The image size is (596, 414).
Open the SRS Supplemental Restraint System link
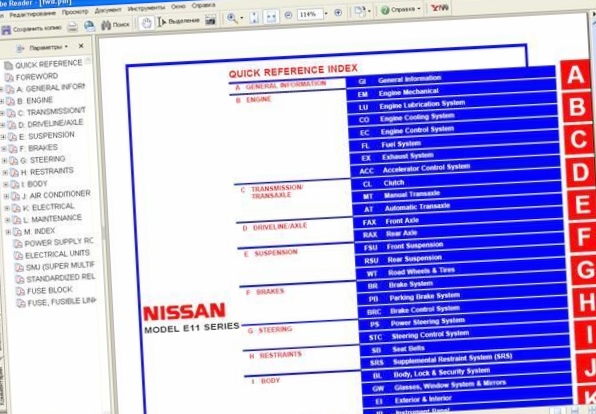pos(465,360)
